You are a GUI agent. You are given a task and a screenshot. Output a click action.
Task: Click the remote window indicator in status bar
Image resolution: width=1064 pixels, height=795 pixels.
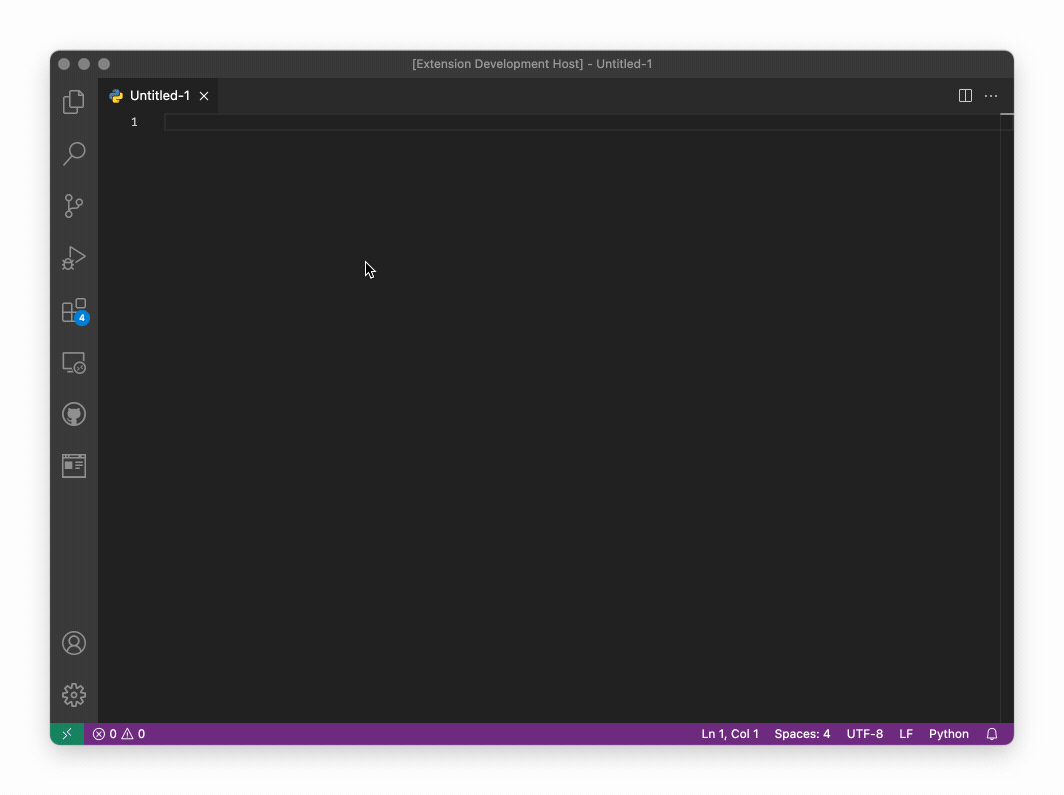(67, 734)
